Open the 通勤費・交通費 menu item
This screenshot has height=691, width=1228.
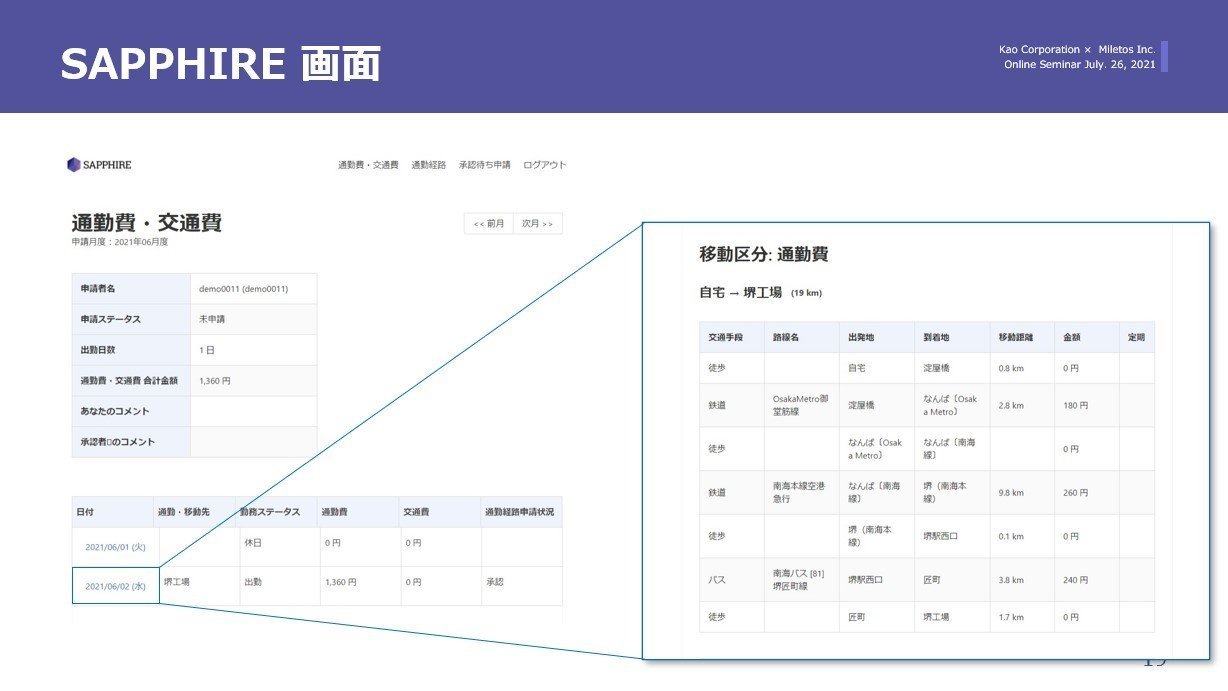pyautogui.click(x=368, y=165)
